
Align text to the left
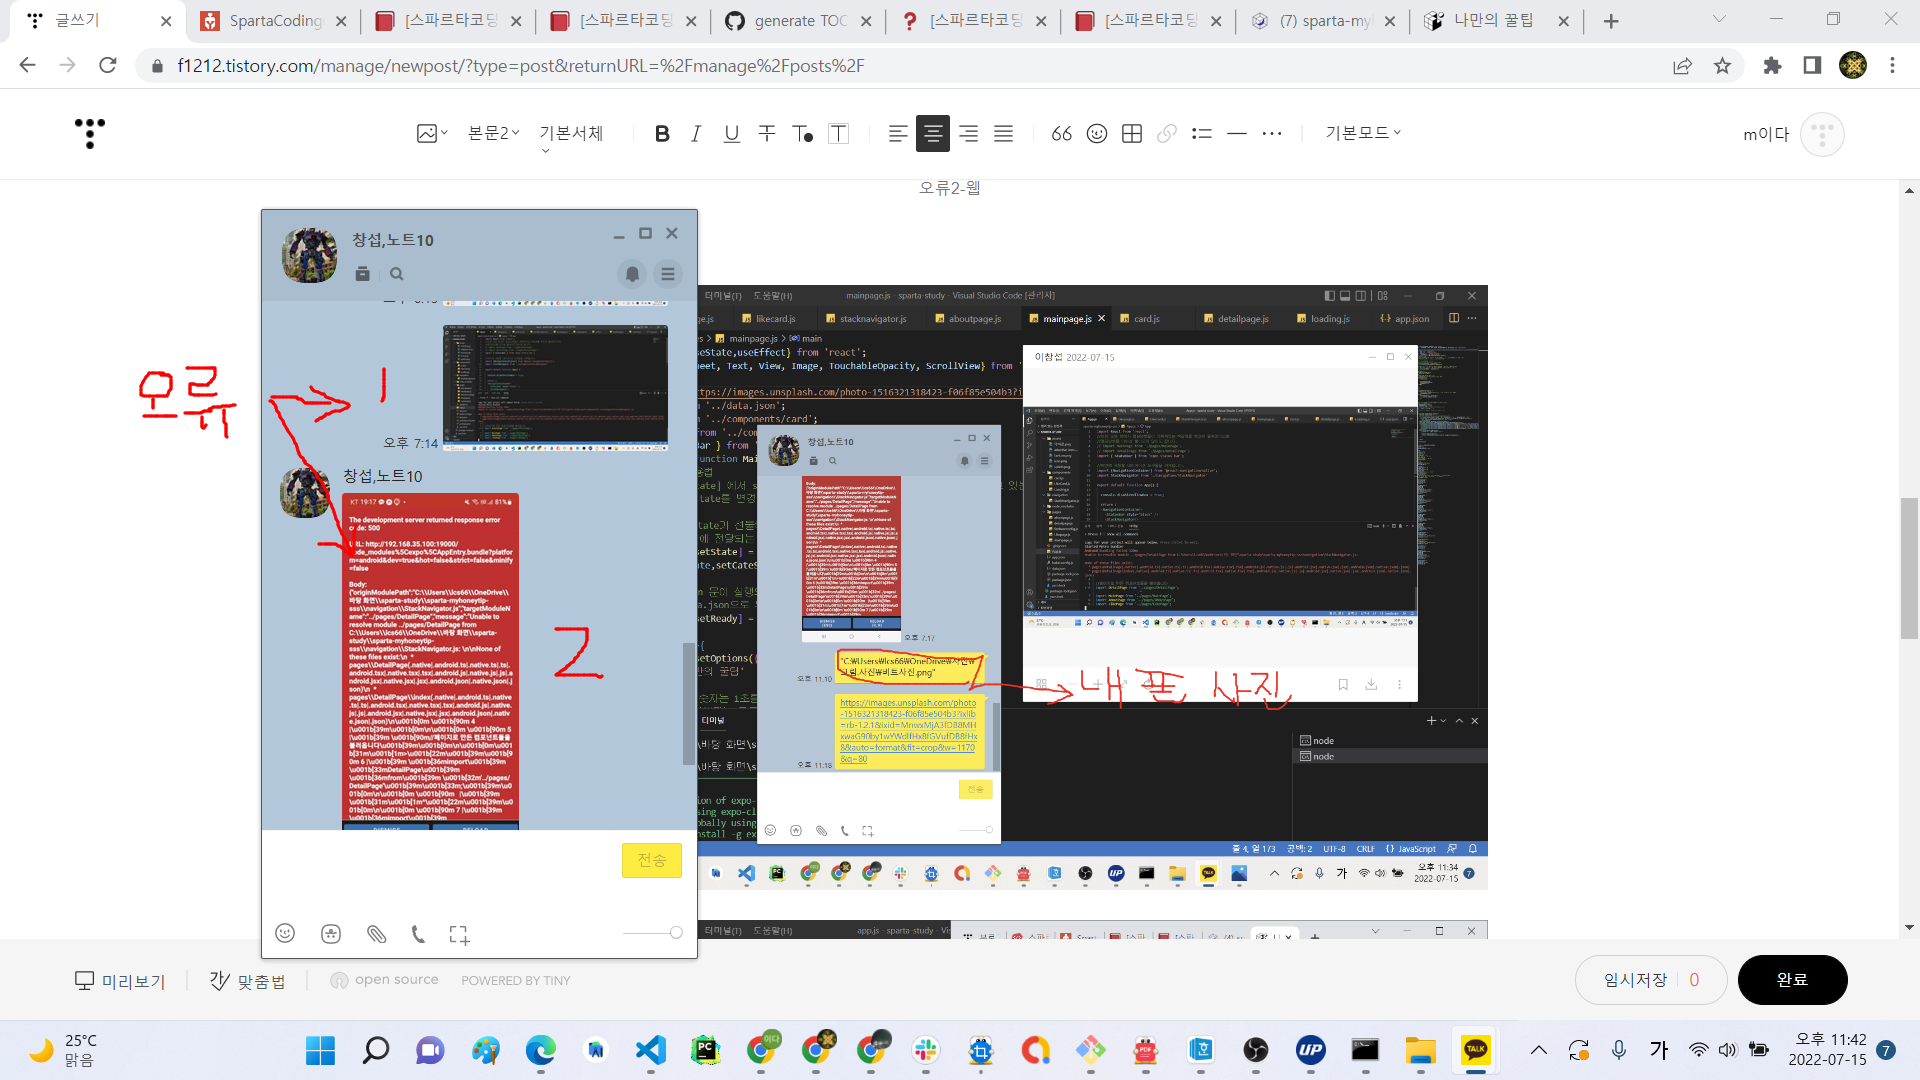tap(898, 133)
